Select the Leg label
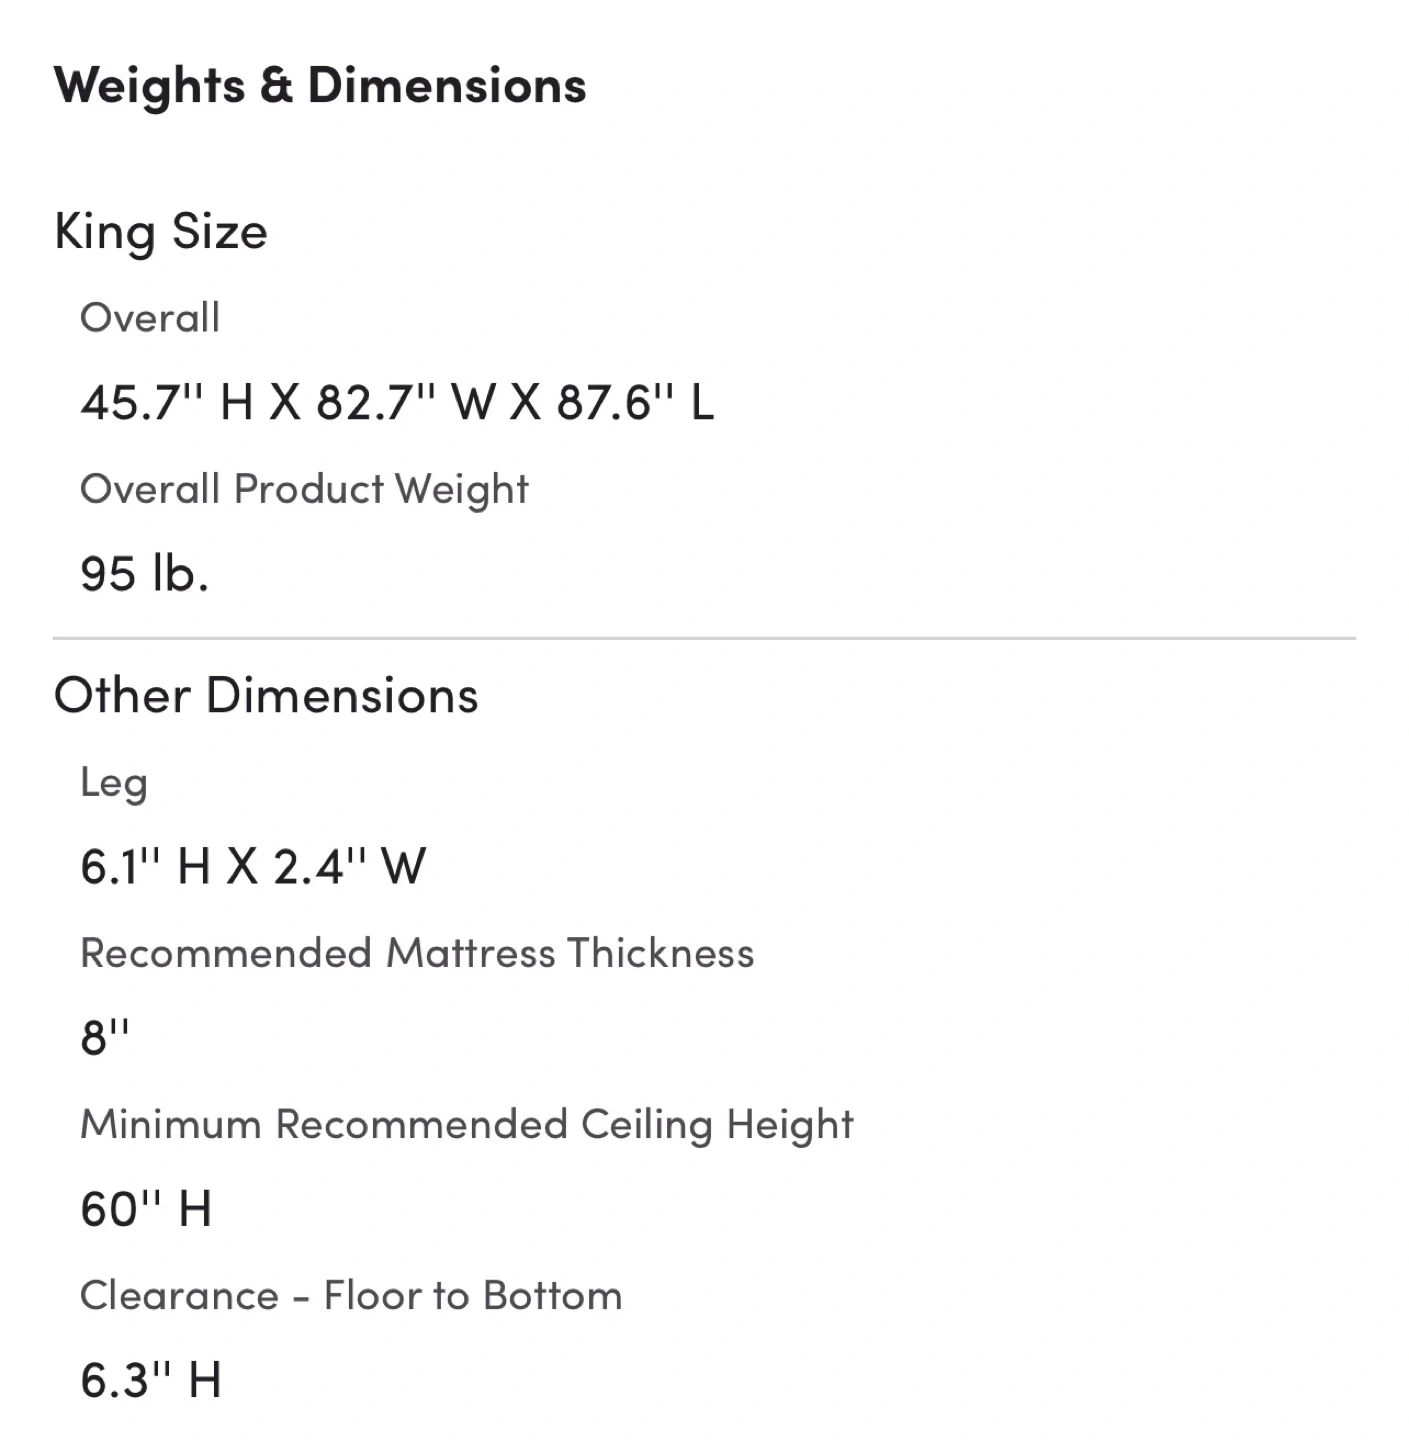This screenshot has height=1440, width=1409. click(114, 782)
